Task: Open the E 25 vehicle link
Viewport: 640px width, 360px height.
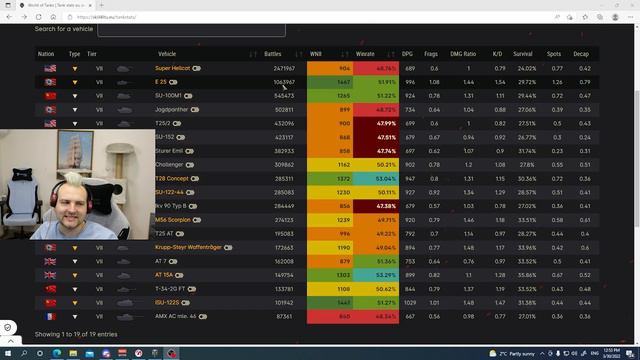Action: pos(161,82)
